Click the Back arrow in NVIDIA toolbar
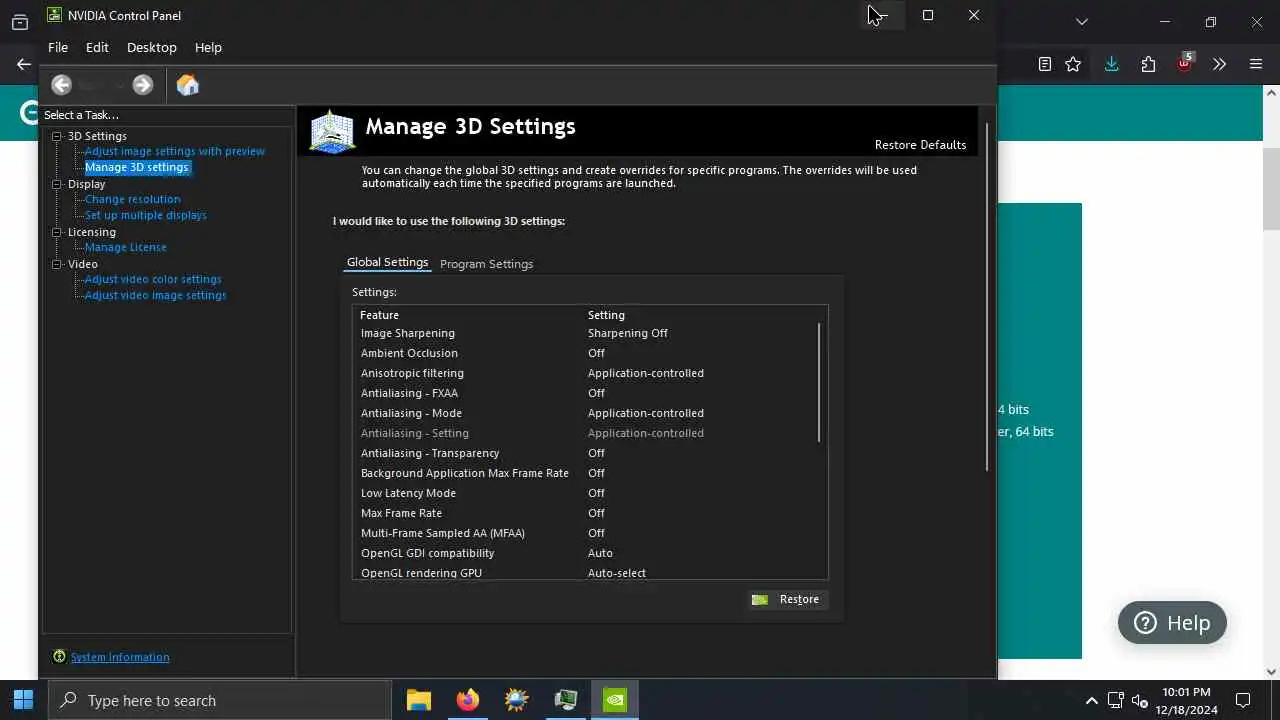1280x720 pixels. pos(62,85)
